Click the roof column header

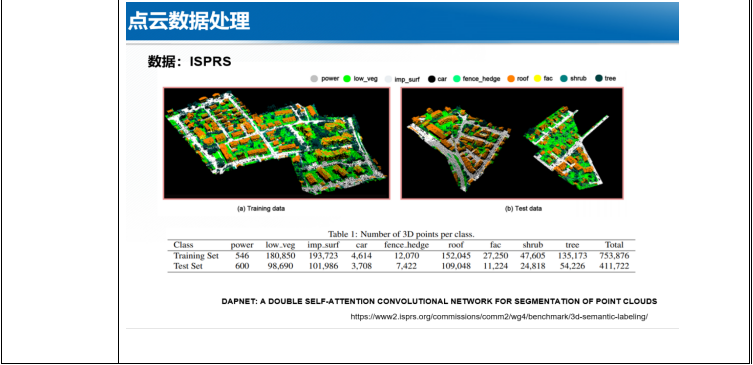456,245
